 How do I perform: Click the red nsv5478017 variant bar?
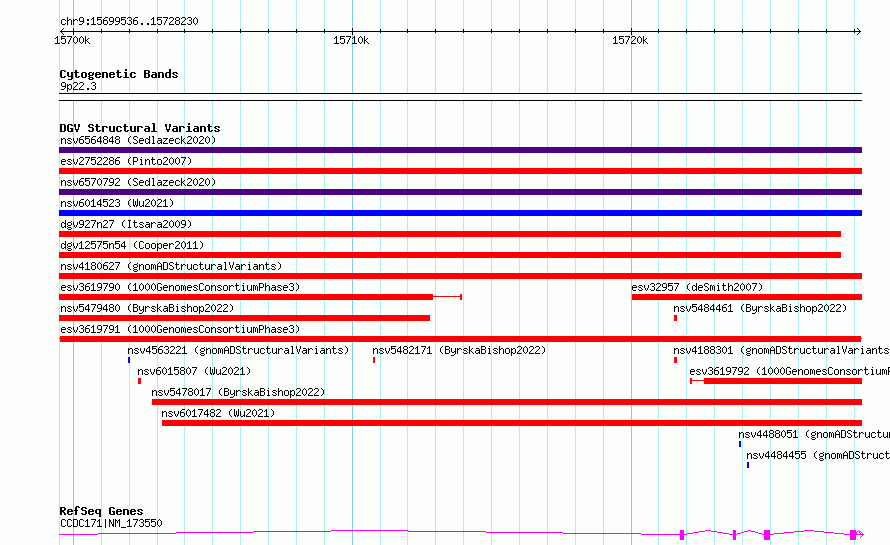pyautogui.click(x=507, y=402)
